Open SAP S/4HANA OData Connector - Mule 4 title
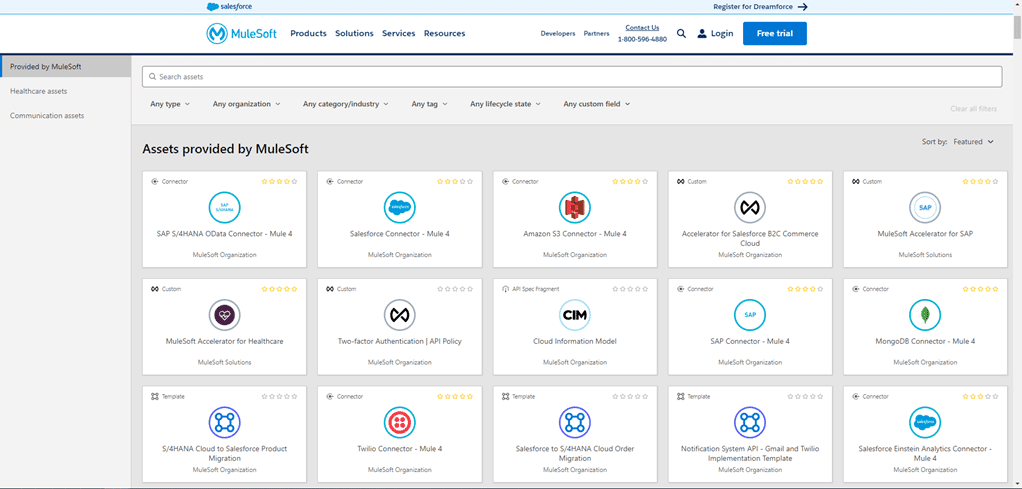The image size is (1022, 489). tap(224, 233)
